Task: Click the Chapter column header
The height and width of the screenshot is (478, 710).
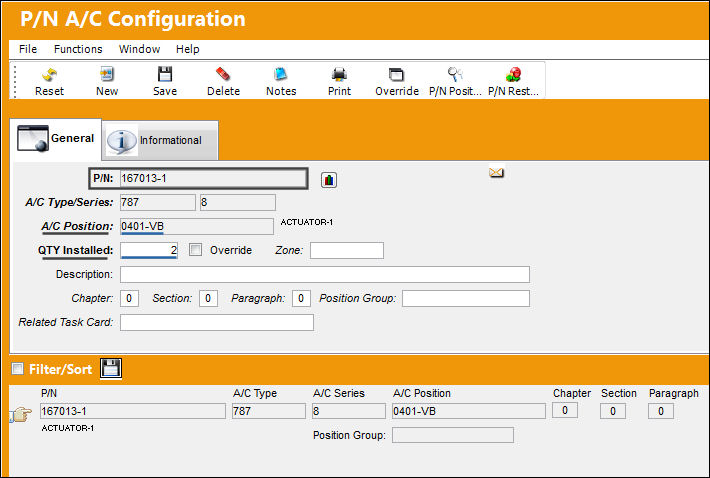Action: [572, 393]
